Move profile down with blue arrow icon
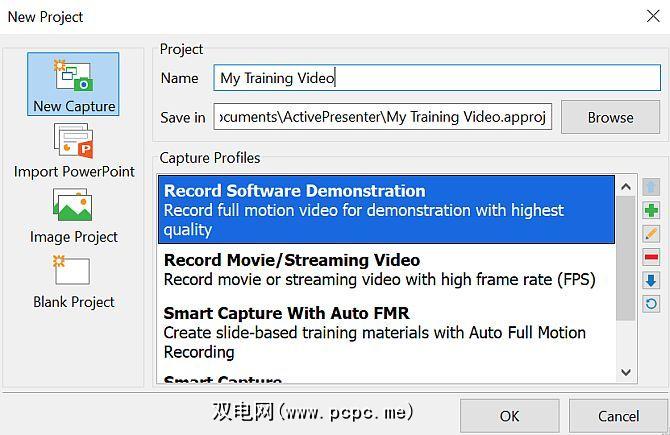Screen dimensions: 670x435 point(651,280)
